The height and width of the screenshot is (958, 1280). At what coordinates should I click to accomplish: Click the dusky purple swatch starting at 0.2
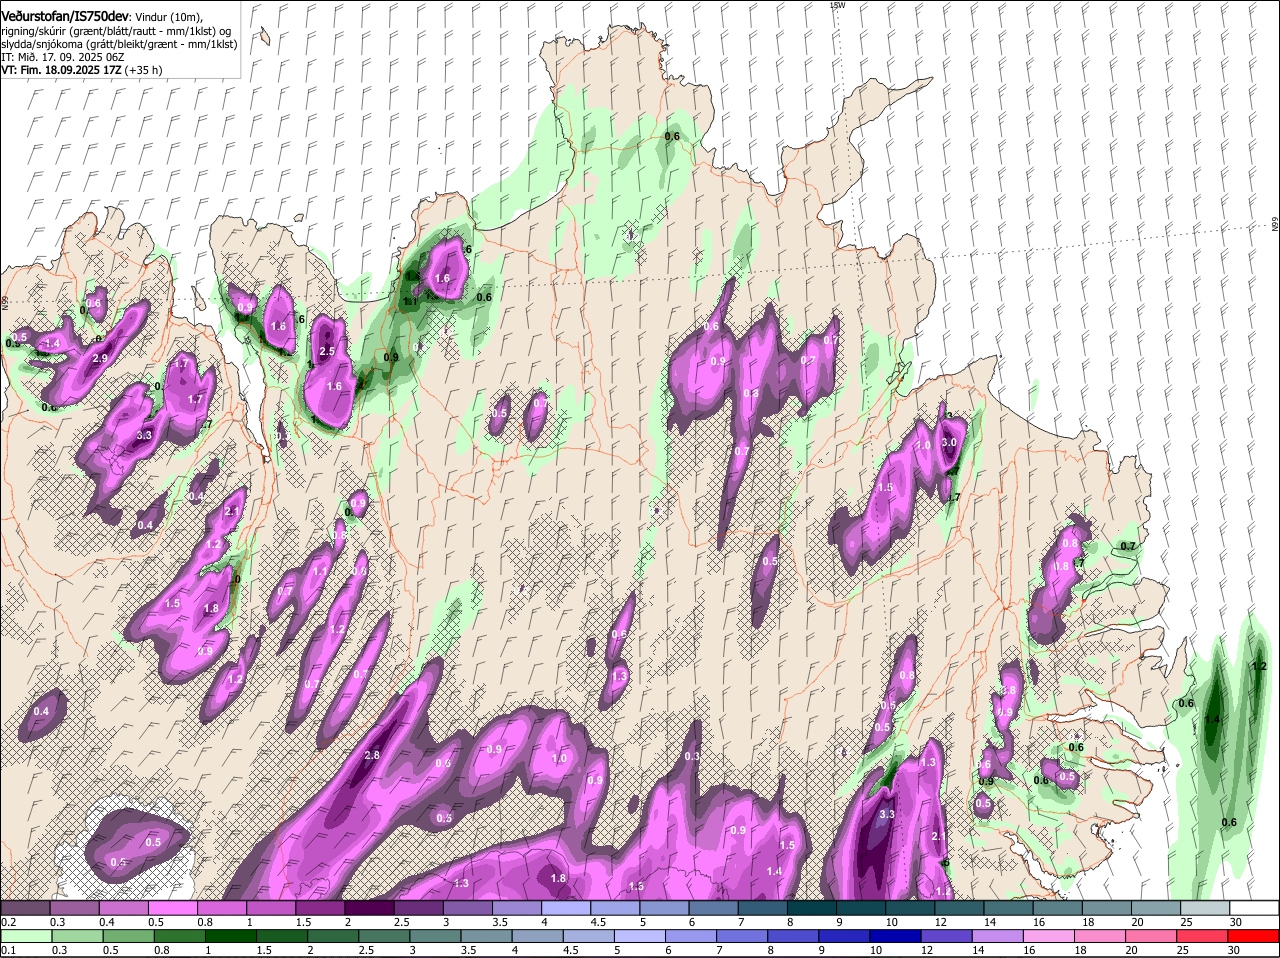coord(25,908)
